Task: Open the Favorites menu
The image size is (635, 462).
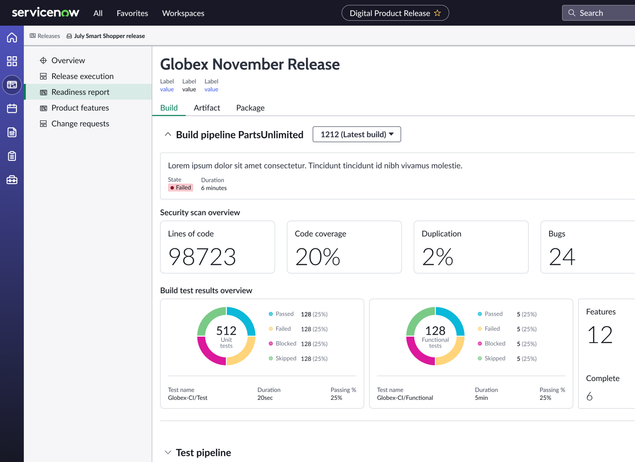Action: pyautogui.click(x=132, y=13)
